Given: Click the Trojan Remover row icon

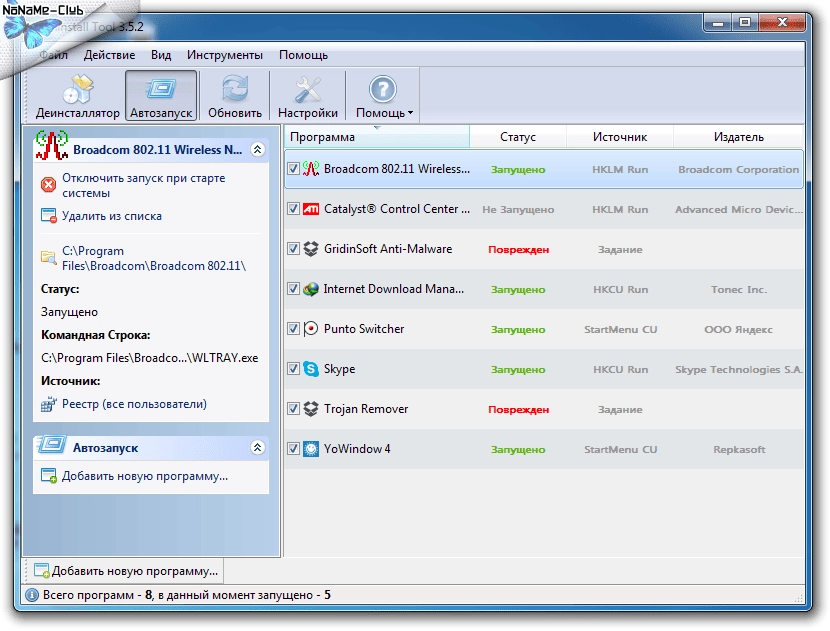Looking at the screenshot, I should 311,409.
